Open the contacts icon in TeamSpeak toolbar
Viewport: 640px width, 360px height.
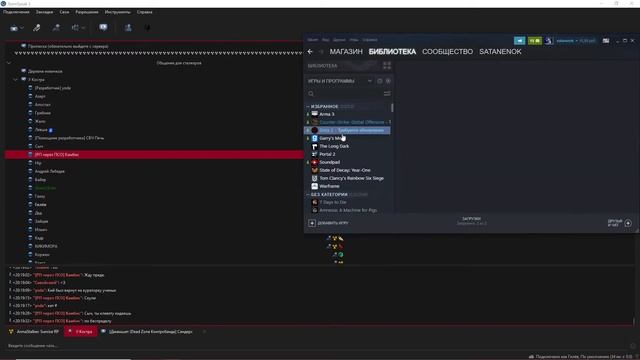point(128,28)
